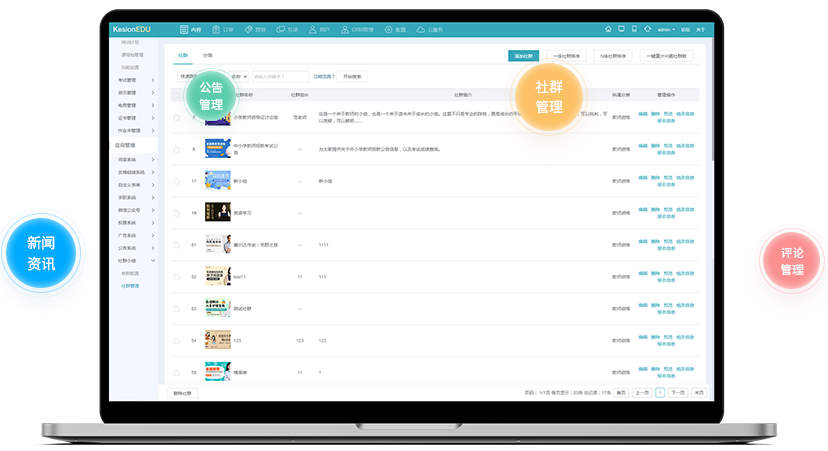Select the checkbox for 新小组 row
Screen dimensions: 828x451
point(177,181)
